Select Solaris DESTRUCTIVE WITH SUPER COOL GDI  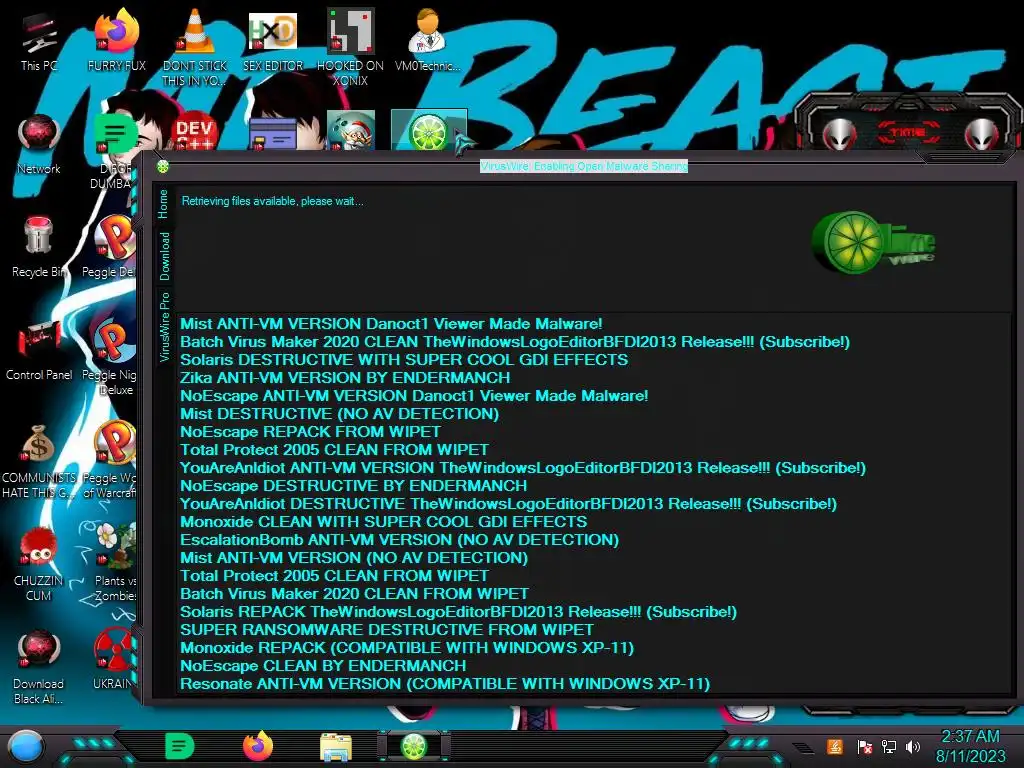click(x=404, y=360)
